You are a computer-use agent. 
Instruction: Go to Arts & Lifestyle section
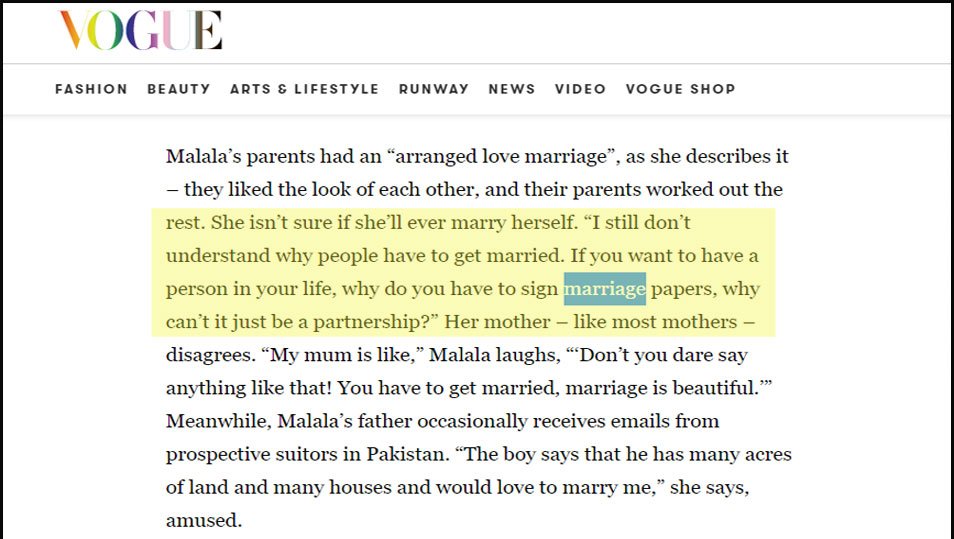[x=304, y=89]
